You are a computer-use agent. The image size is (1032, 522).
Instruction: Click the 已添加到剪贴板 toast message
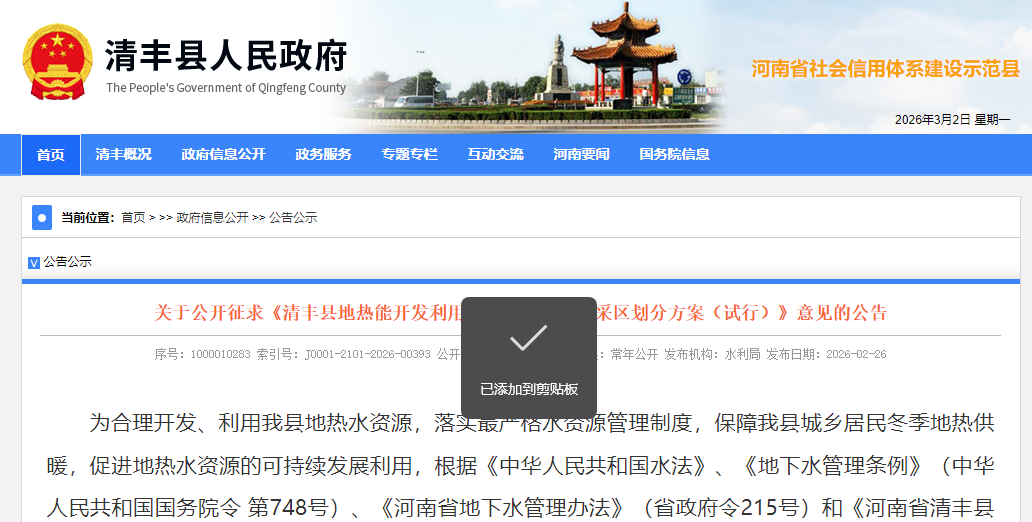(x=528, y=389)
